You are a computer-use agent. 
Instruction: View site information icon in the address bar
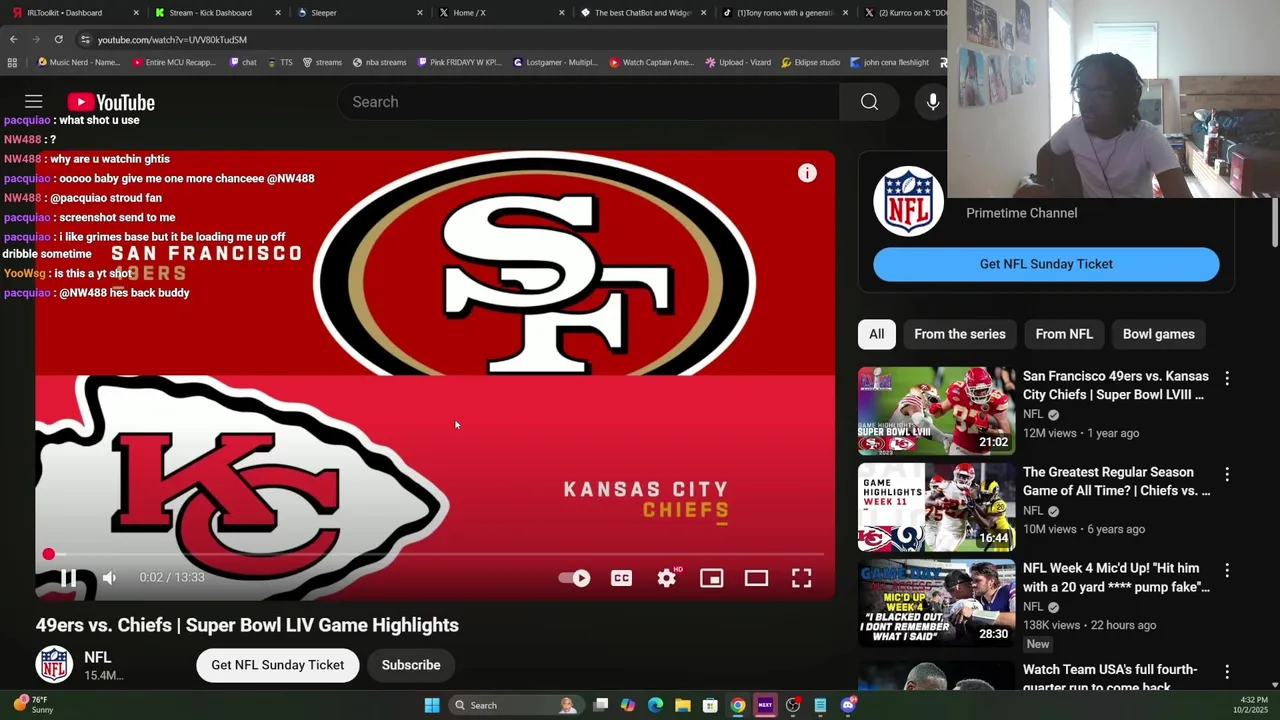pos(85,39)
